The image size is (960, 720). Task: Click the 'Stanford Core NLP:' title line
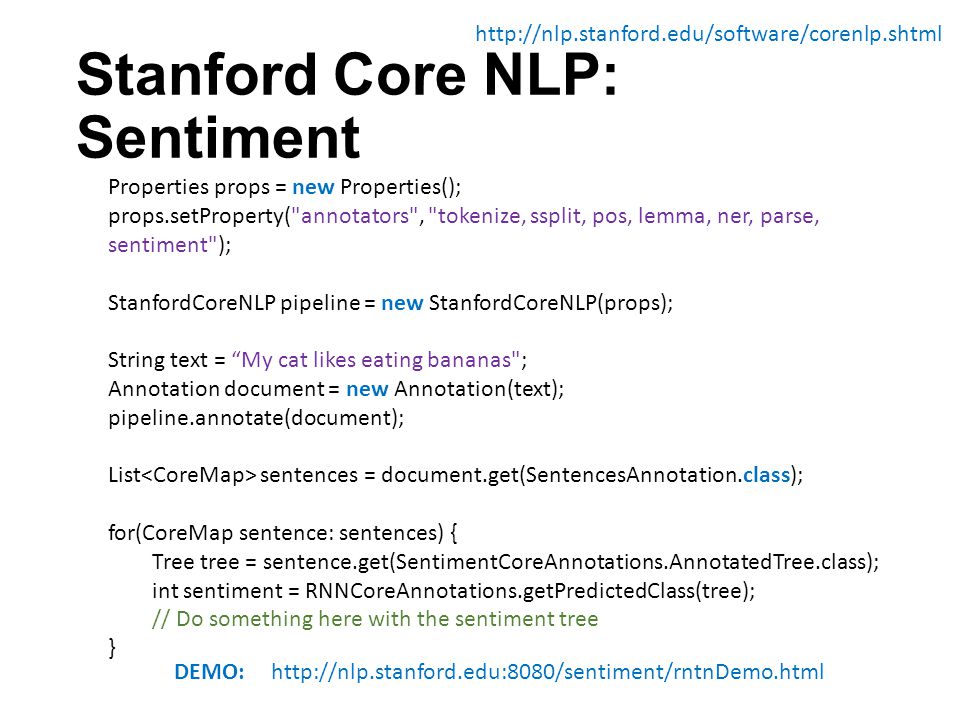tap(347, 75)
